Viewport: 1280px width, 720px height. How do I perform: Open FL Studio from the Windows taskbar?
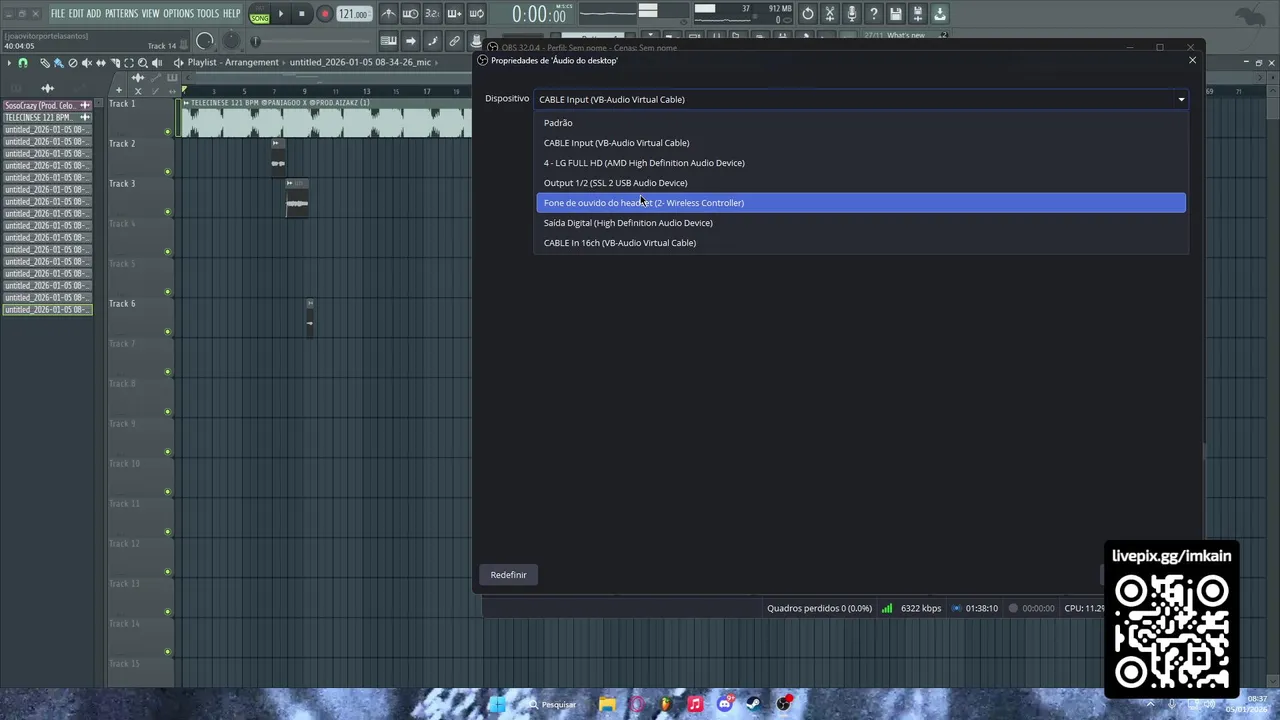(666, 704)
